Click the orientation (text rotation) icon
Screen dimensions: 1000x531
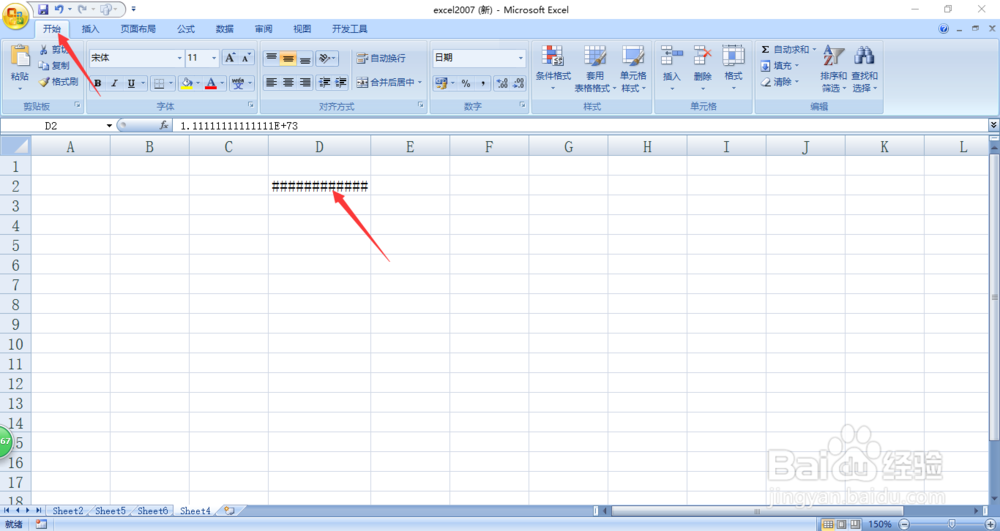[326, 59]
